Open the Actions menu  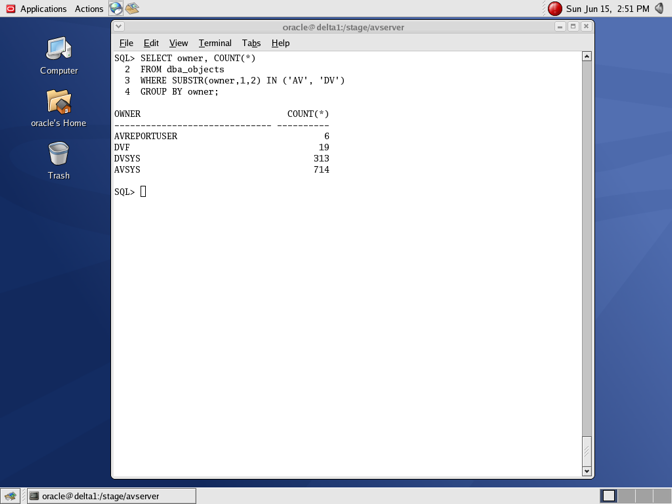tap(89, 9)
